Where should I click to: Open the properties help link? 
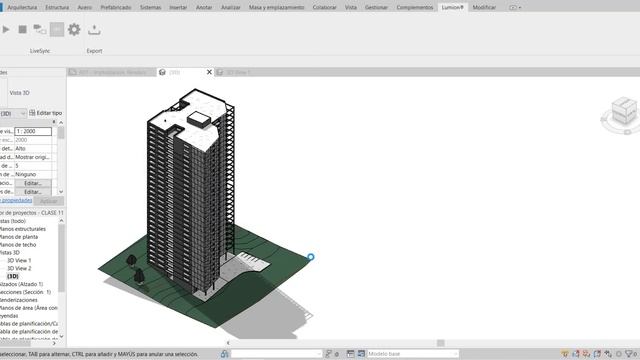pyautogui.click(x=16, y=200)
